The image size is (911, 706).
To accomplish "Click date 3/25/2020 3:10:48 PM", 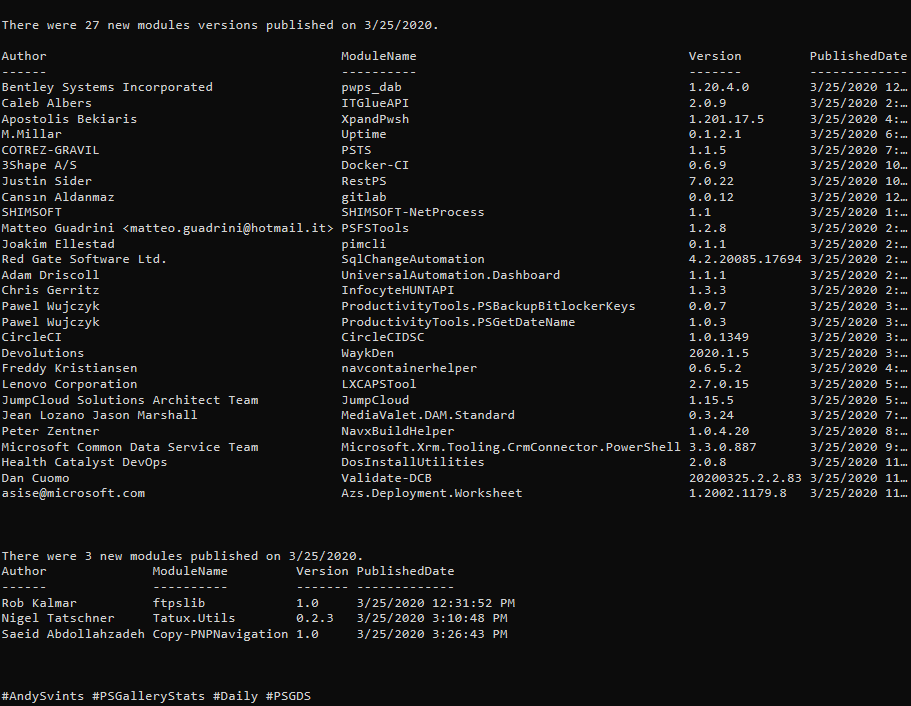I will click(432, 618).
